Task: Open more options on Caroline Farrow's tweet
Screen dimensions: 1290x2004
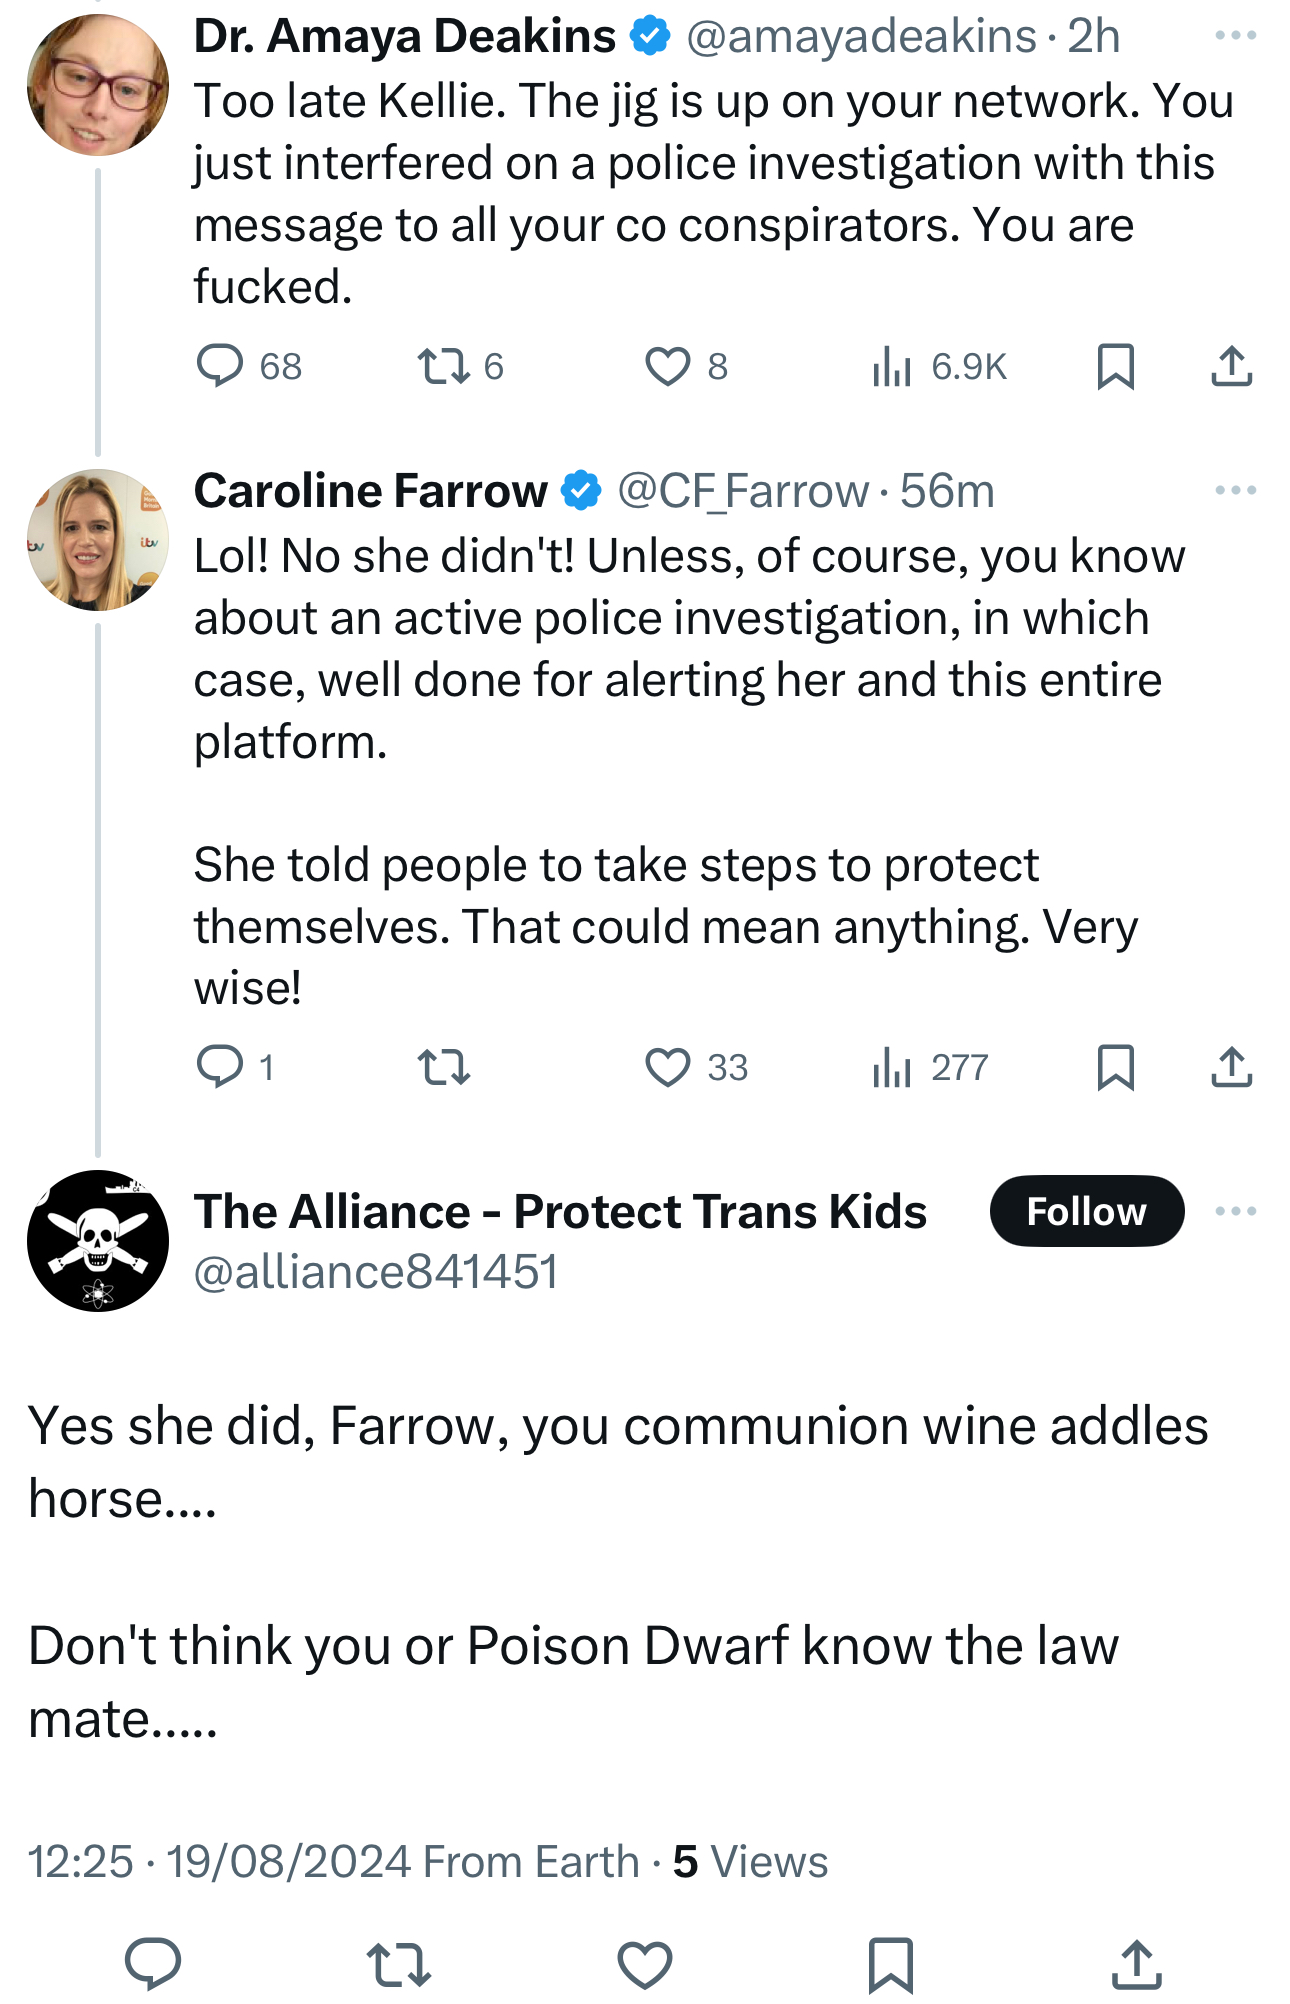Action: click(1235, 490)
